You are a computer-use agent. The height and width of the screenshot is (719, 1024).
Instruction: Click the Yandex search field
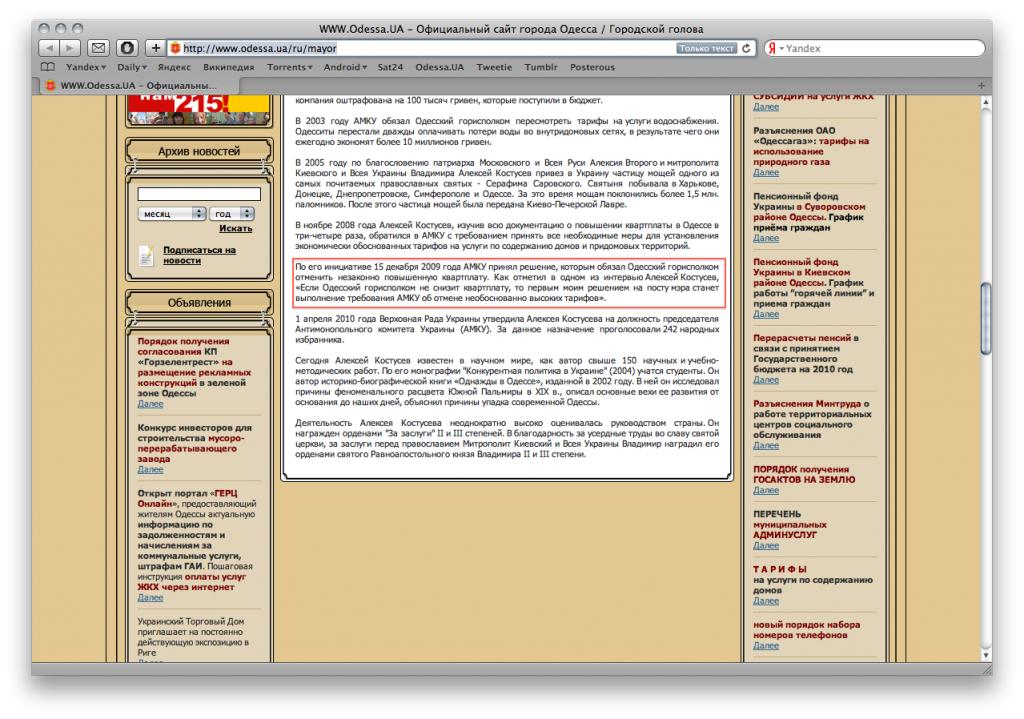[880, 48]
